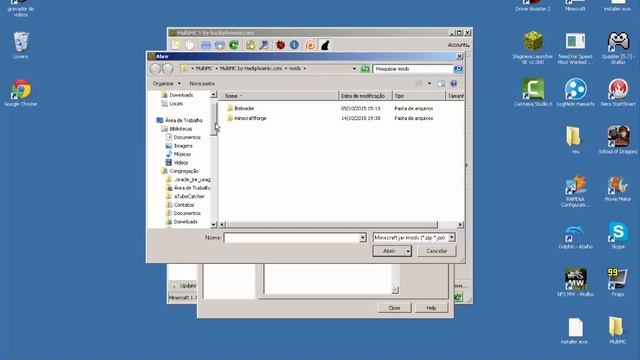Screen dimensions: 640x360
Task: Select Imagens library in navigation pane
Action: pos(179,146)
